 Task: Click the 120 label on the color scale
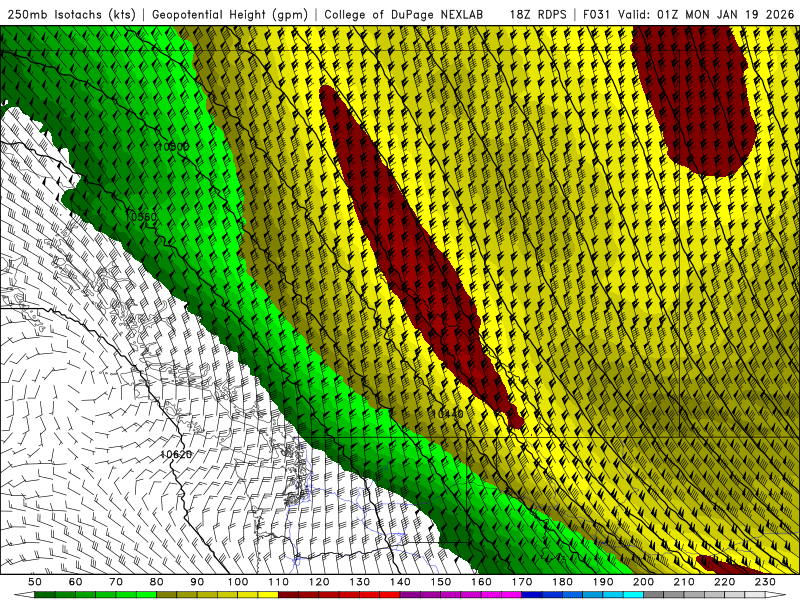click(x=319, y=582)
